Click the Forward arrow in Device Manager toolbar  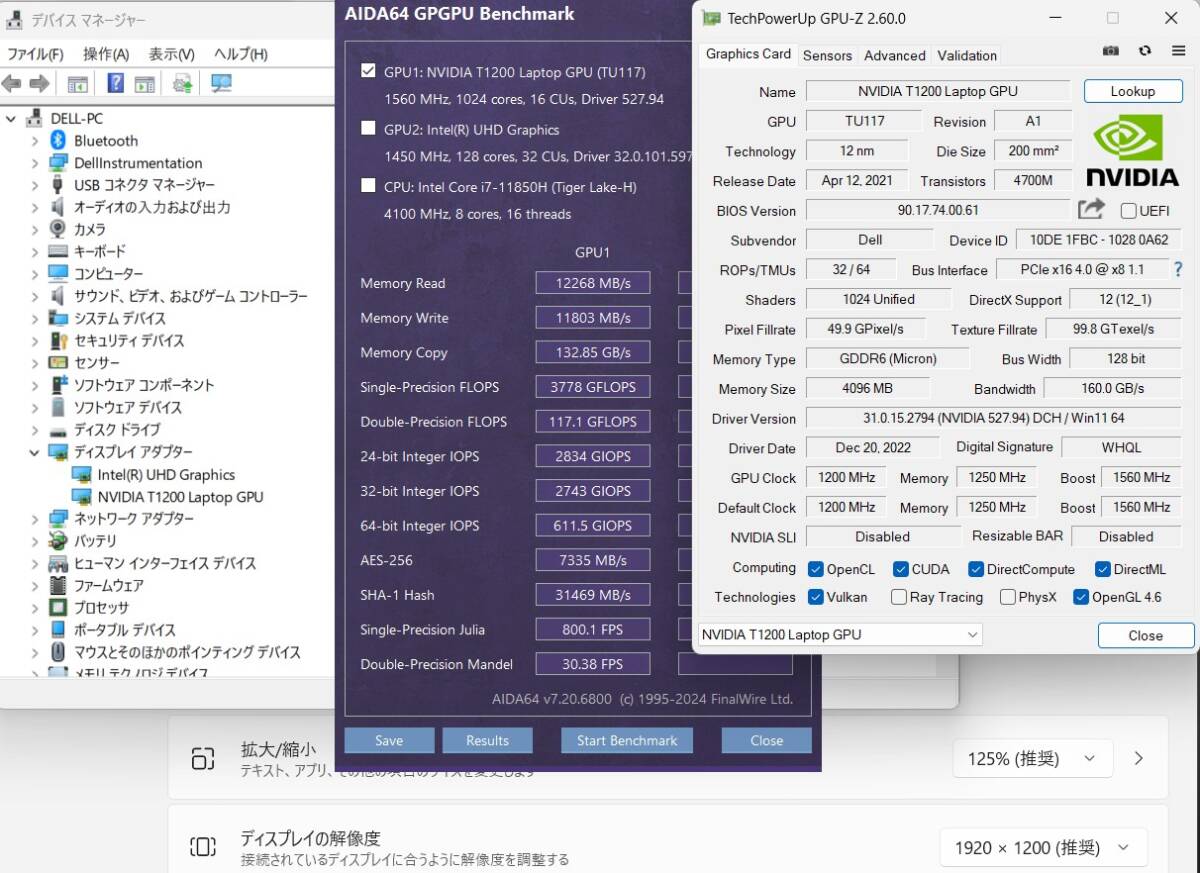(x=39, y=84)
